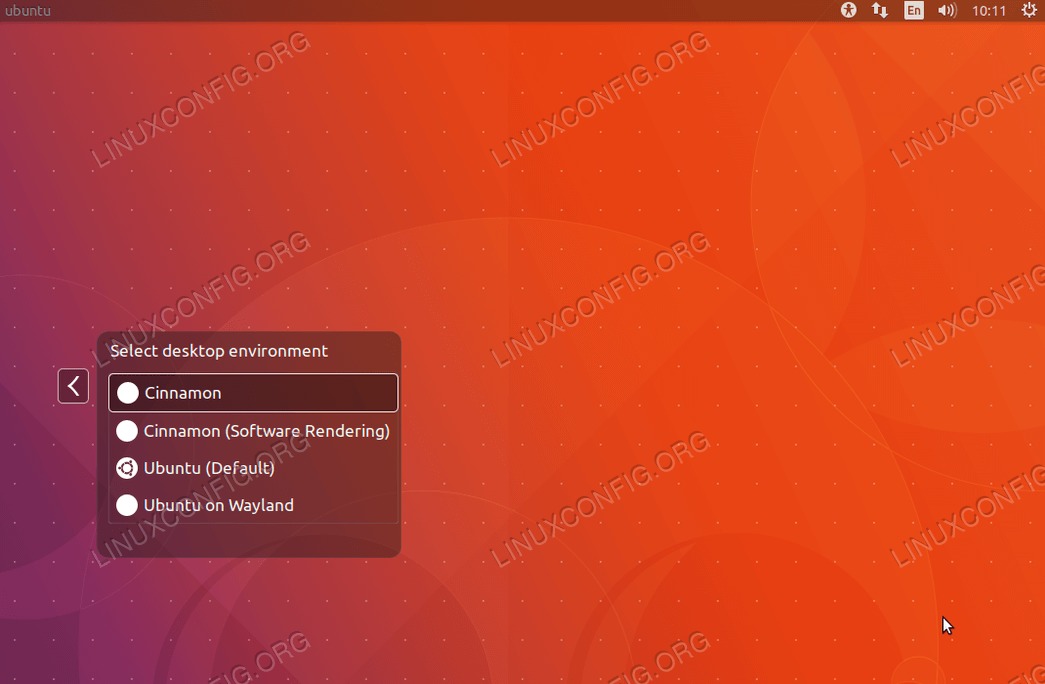1045x684 pixels.
Task: Open the accessibility menu in top bar
Action: (x=848, y=10)
